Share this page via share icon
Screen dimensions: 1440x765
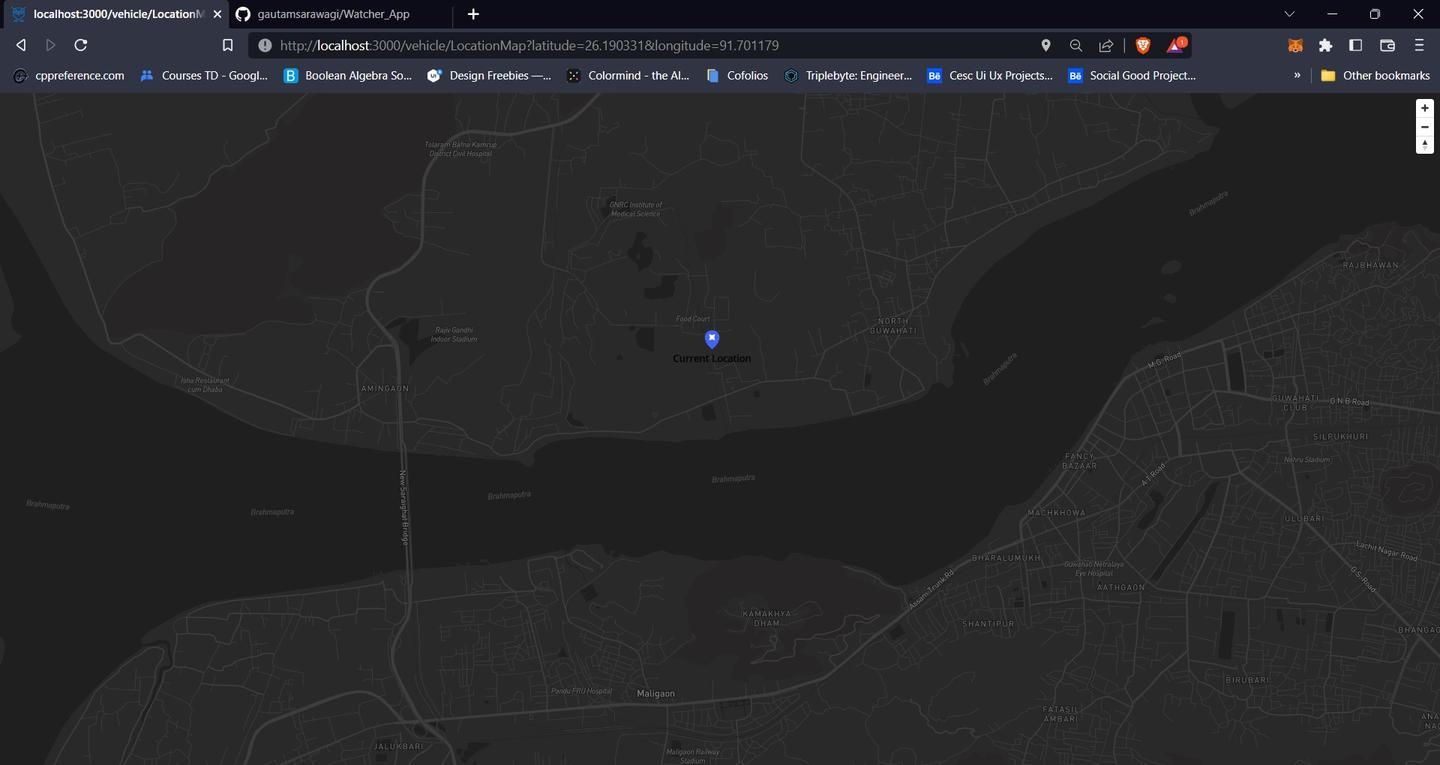[1106, 45]
